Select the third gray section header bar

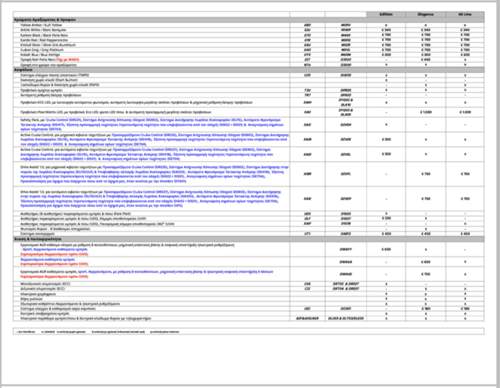(249, 239)
